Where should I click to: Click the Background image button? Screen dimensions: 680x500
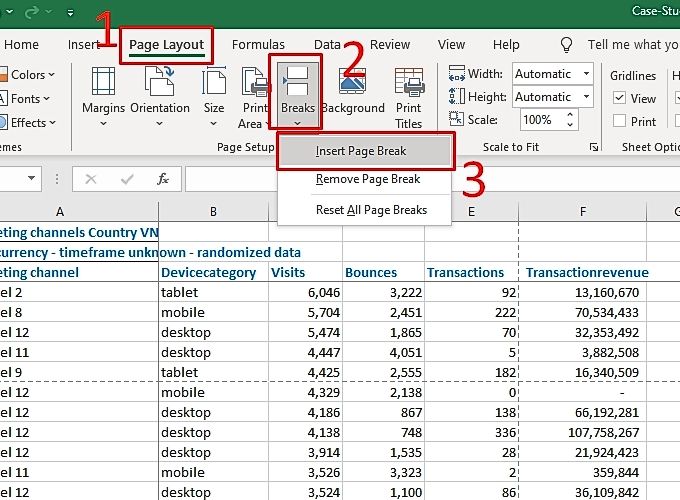[x=353, y=91]
